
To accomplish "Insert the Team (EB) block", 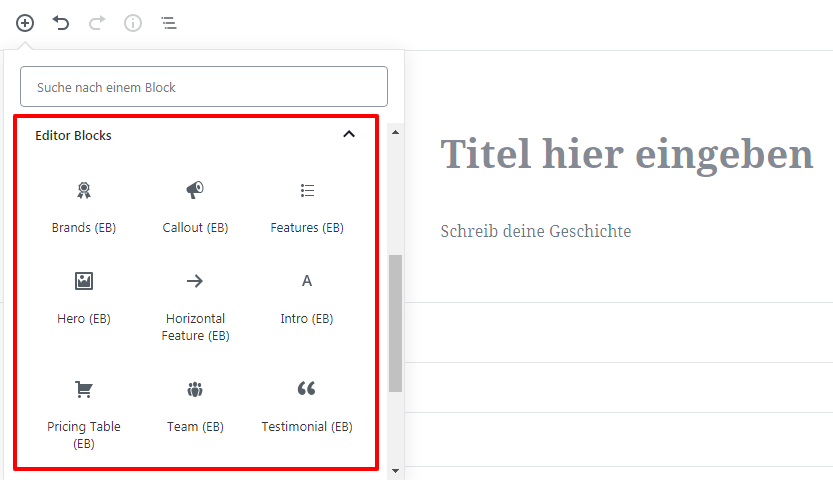I will pyautogui.click(x=195, y=406).
